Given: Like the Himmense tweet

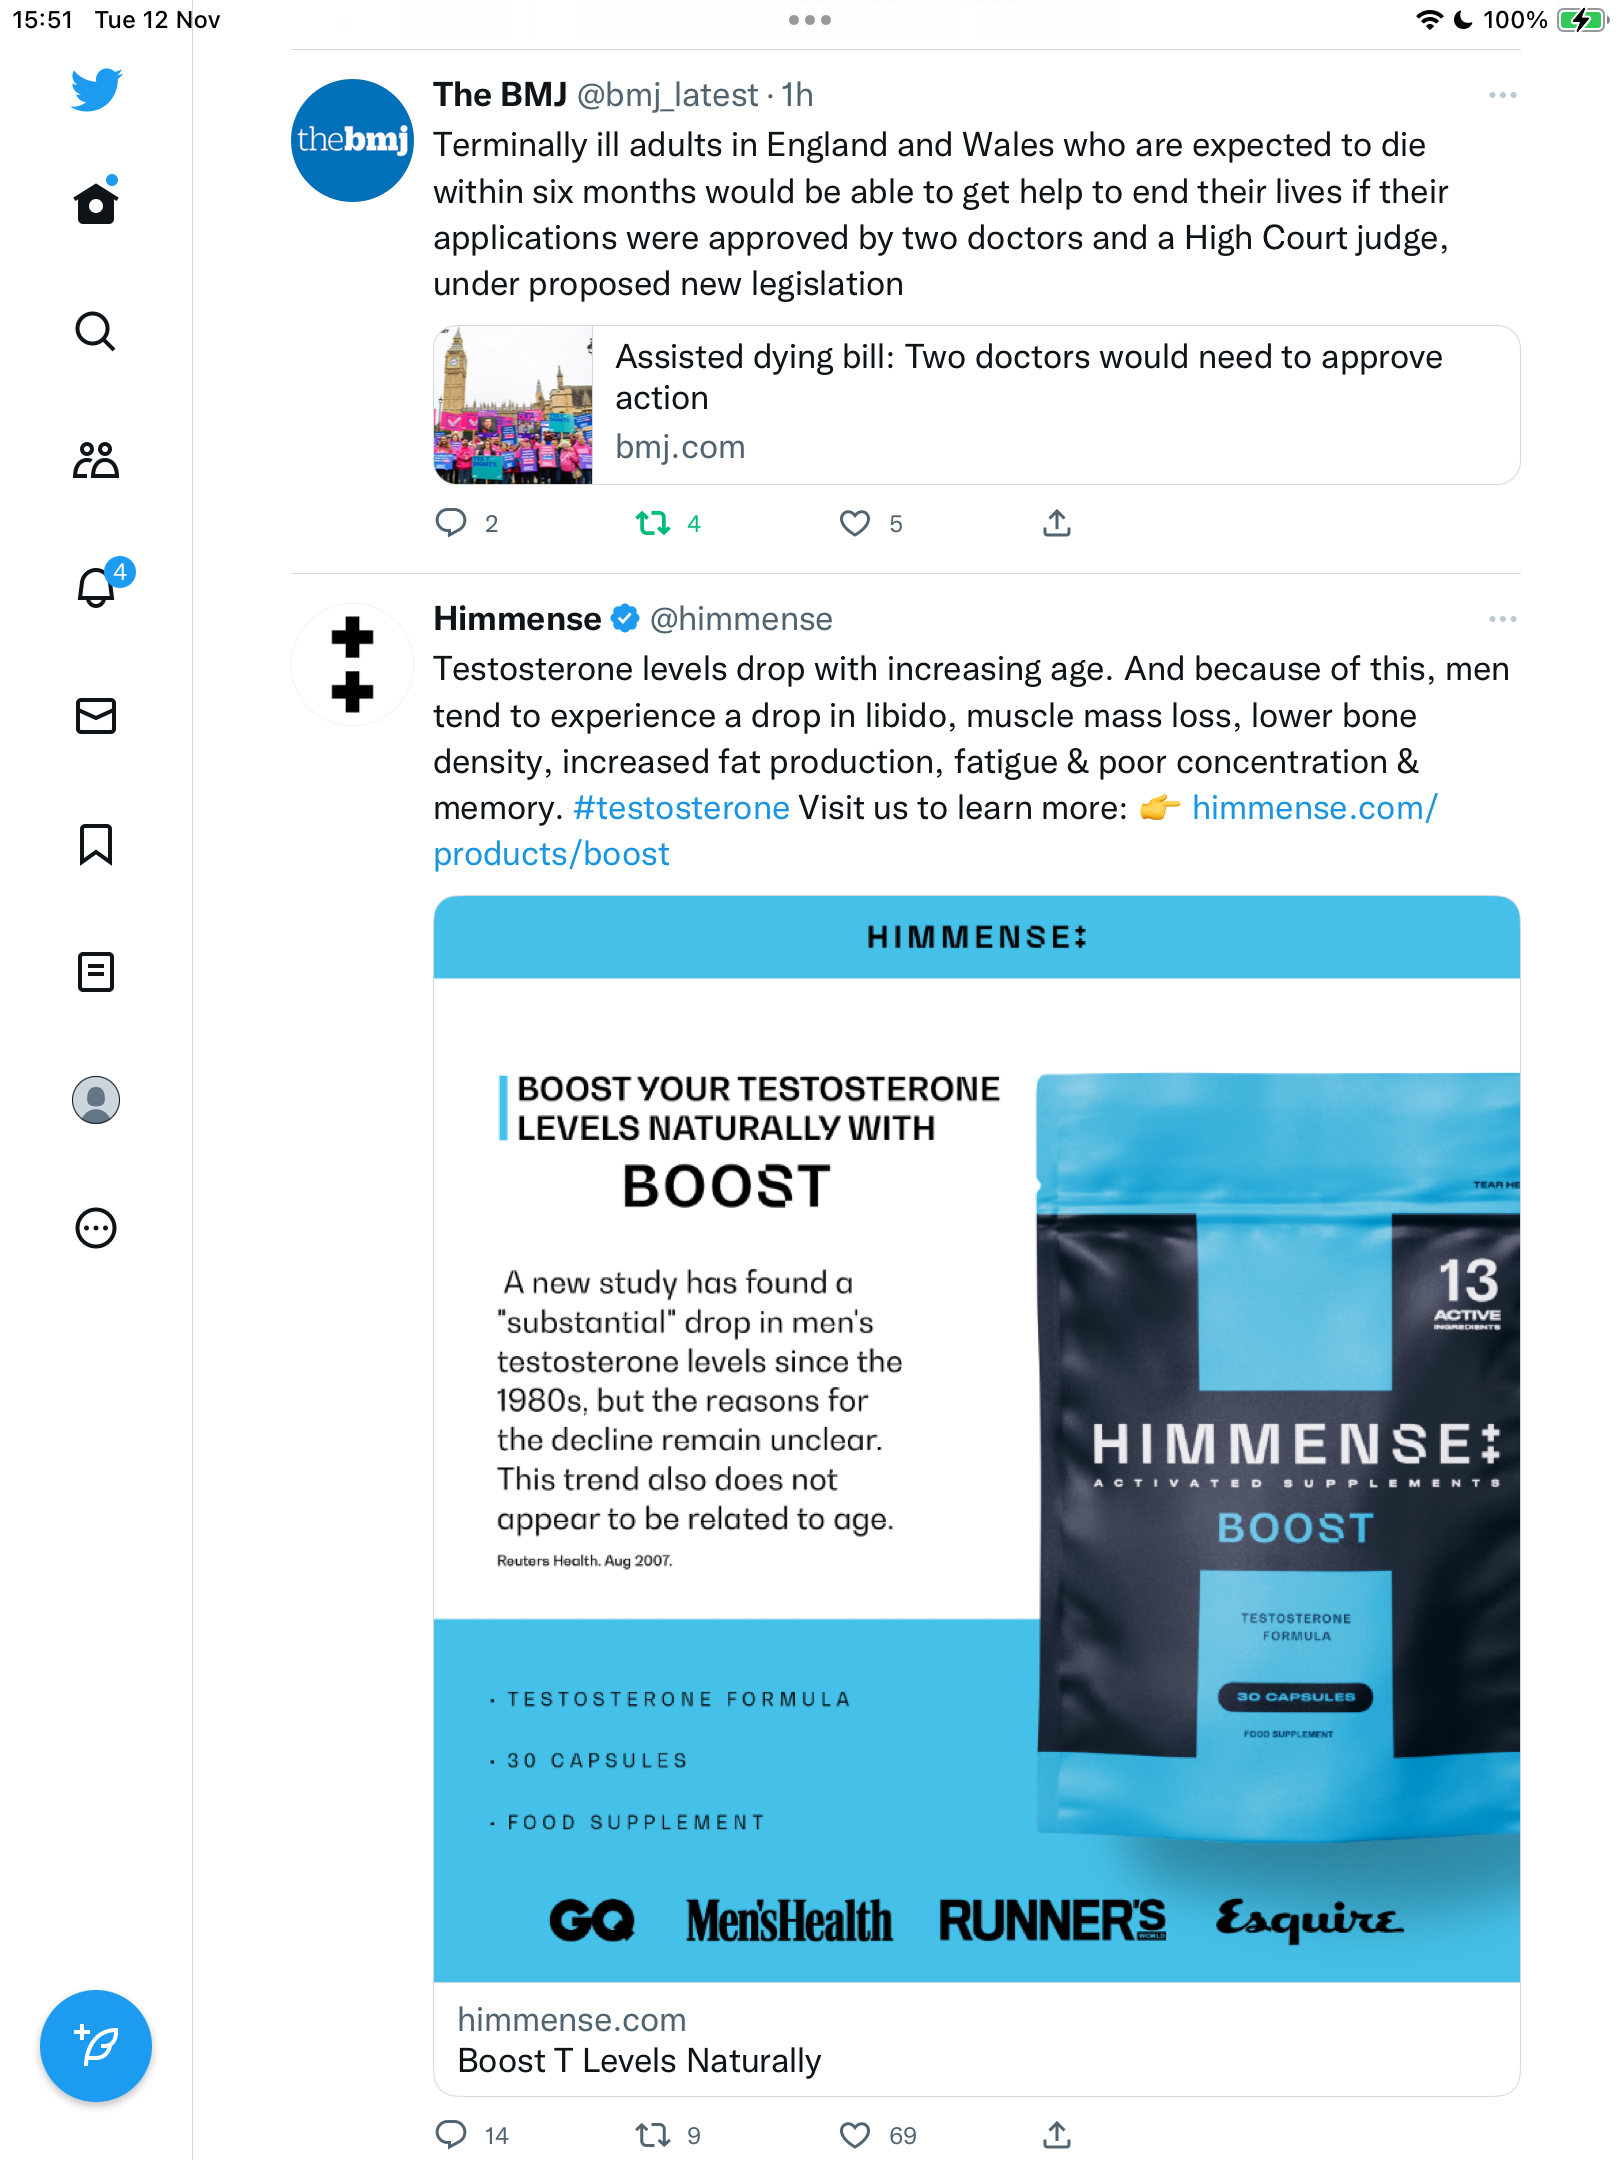Looking at the screenshot, I should point(855,2135).
